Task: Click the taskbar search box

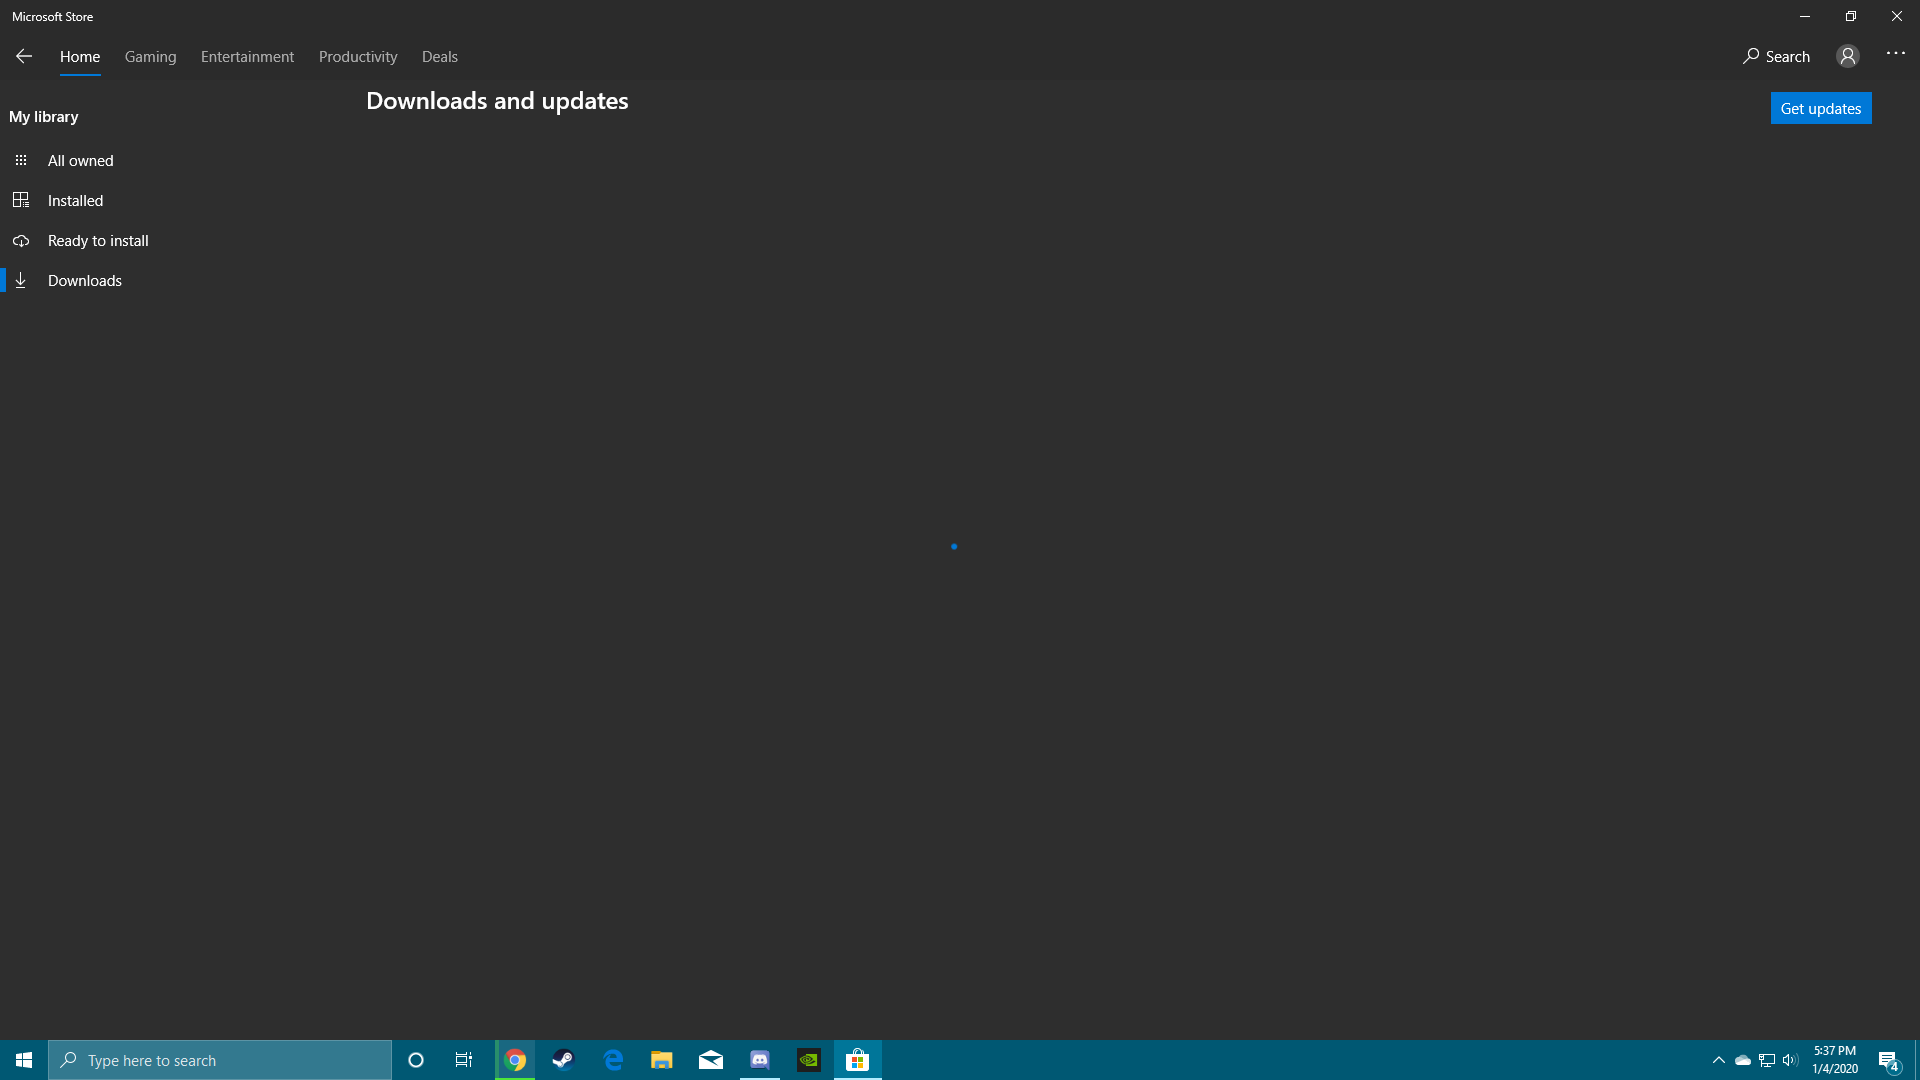Action: 220,1060
